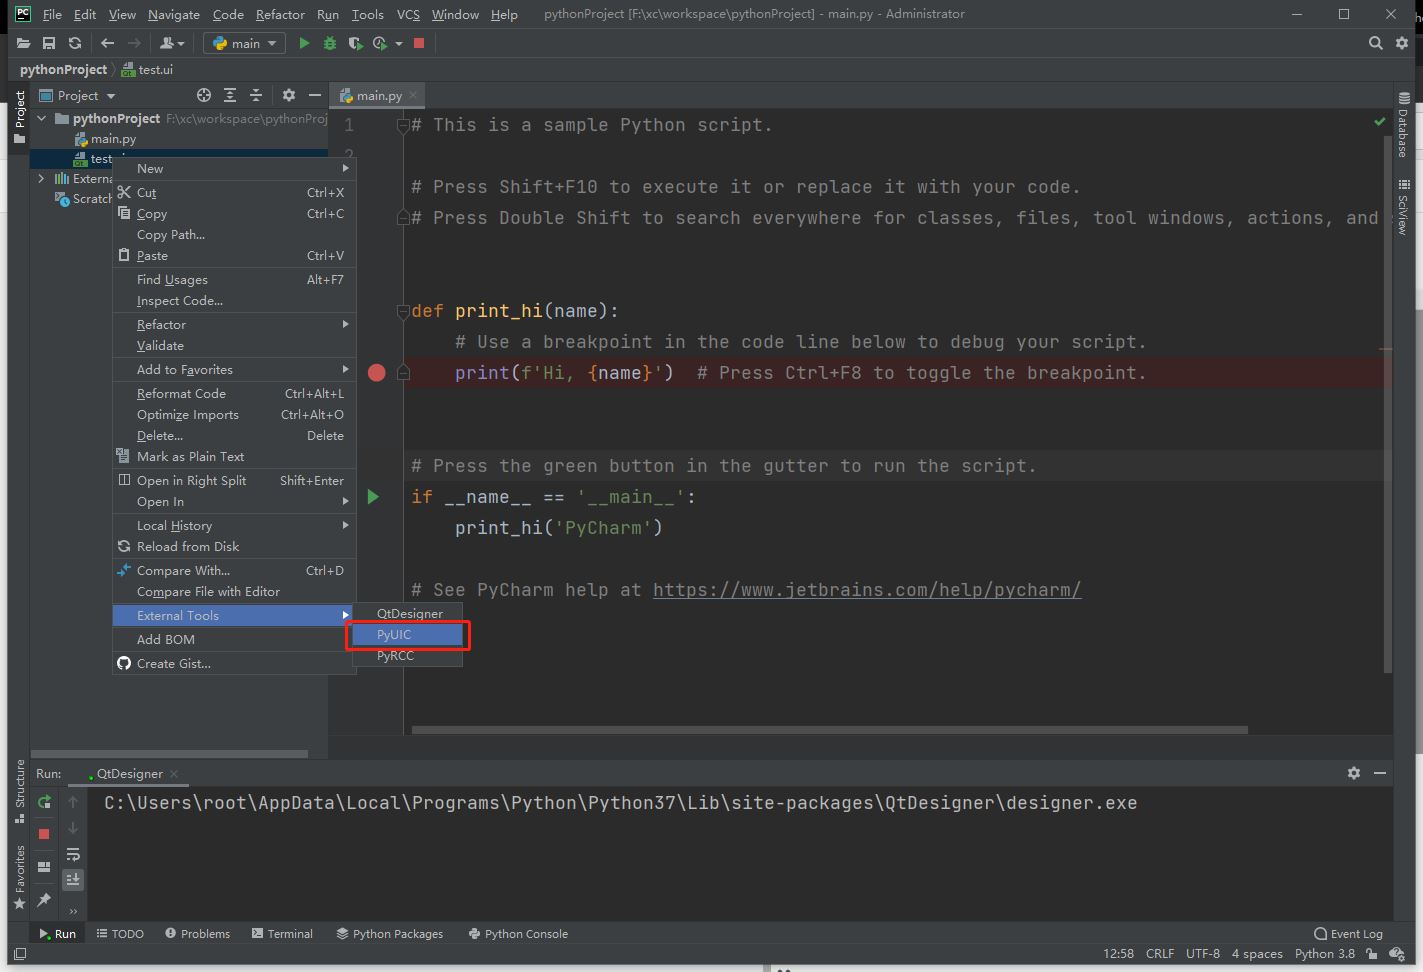Click the editor horizontal scrollbar
This screenshot has height=972, width=1423.
tap(830, 730)
